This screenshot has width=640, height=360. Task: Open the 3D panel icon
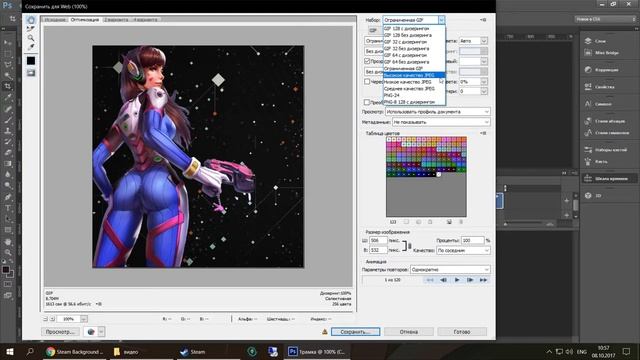tap(588, 196)
